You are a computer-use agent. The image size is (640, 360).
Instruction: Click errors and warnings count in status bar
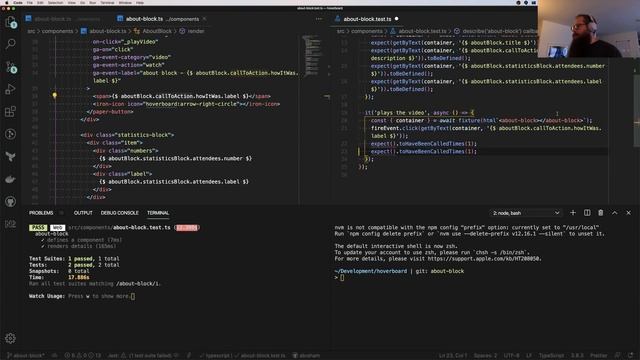(83, 356)
